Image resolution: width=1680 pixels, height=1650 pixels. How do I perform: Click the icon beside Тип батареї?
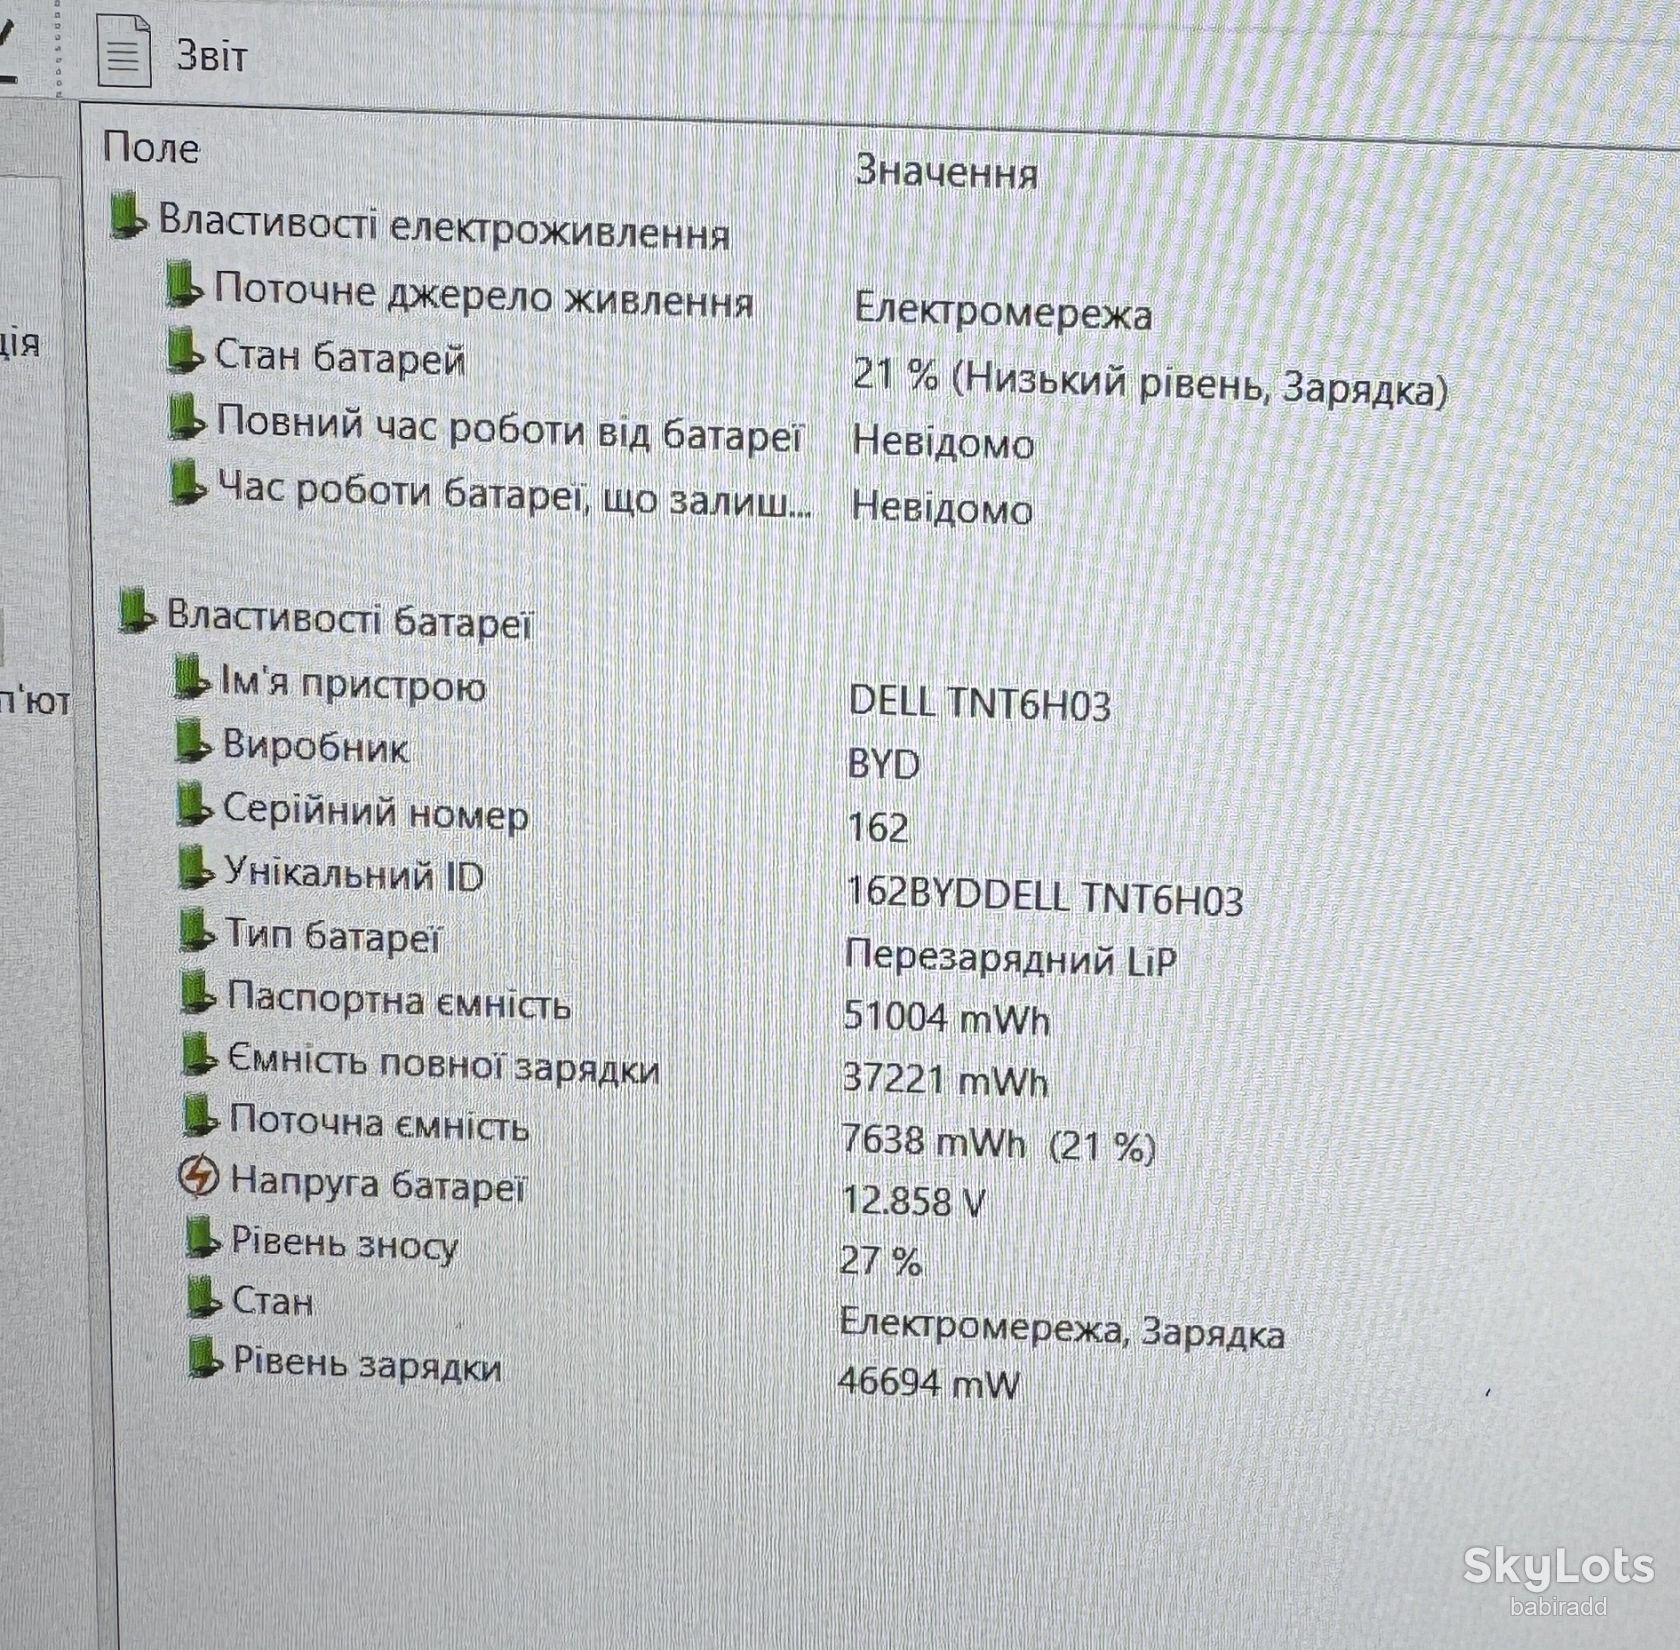(x=197, y=930)
